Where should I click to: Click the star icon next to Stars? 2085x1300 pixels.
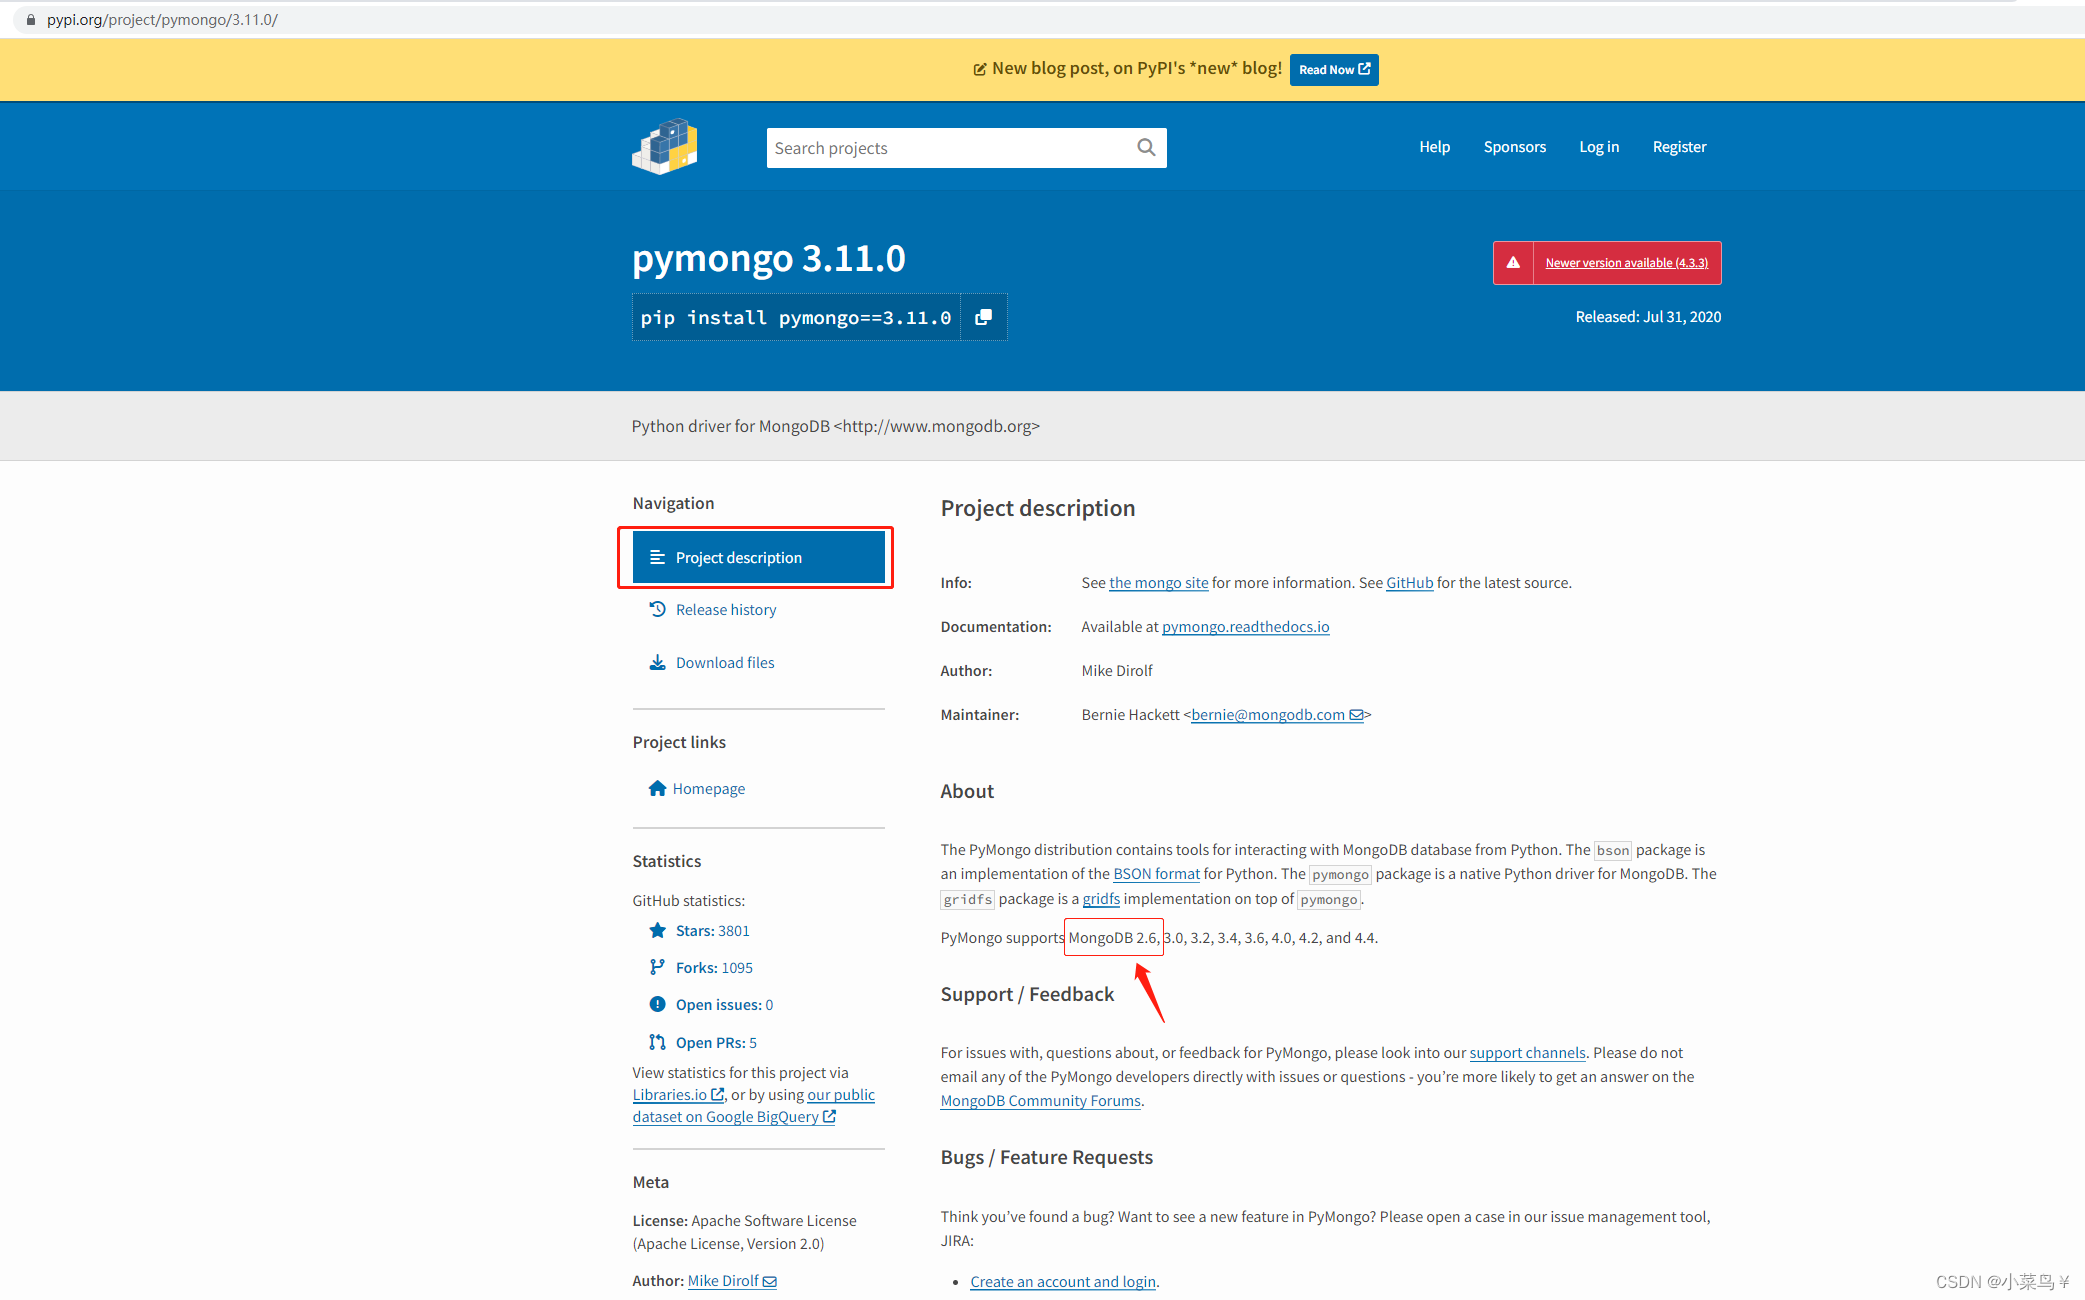click(x=657, y=930)
